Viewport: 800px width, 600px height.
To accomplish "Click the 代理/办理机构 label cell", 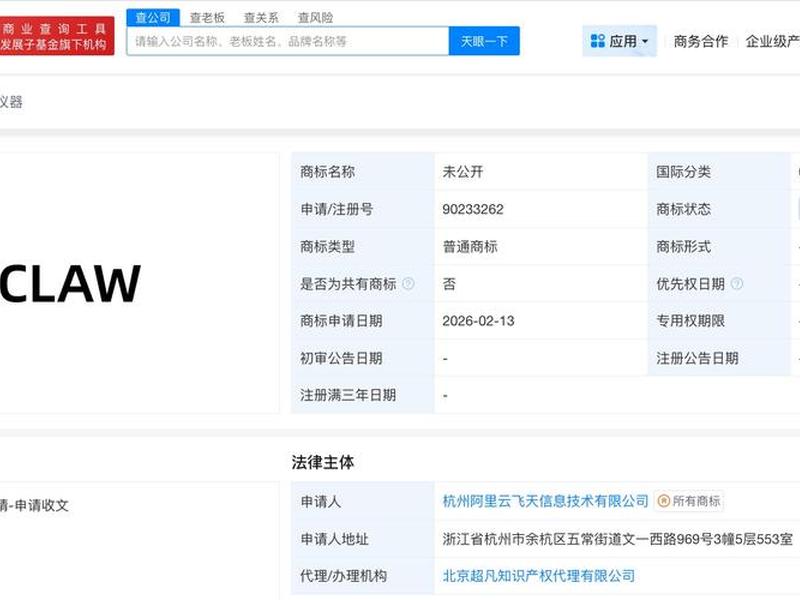I will point(363,576).
